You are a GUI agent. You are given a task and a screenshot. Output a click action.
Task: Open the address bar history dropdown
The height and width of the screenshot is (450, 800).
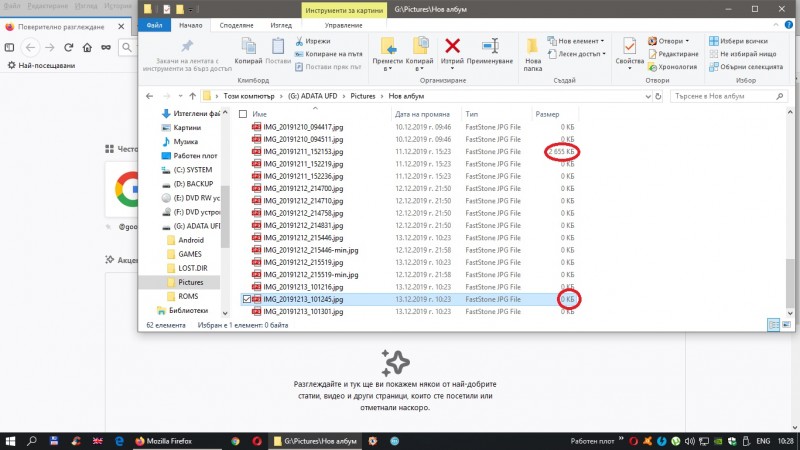[x=647, y=96]
